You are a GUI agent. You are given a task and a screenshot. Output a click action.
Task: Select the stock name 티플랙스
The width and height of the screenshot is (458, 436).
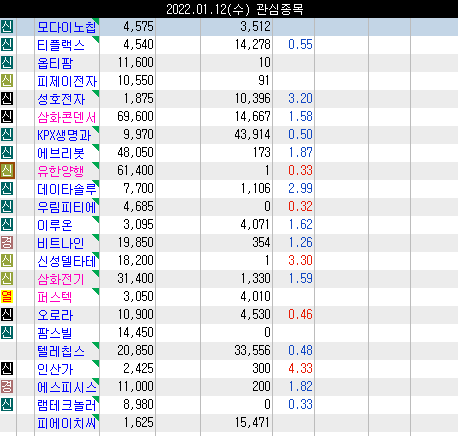pyautogui.click(x=61, y=45)
